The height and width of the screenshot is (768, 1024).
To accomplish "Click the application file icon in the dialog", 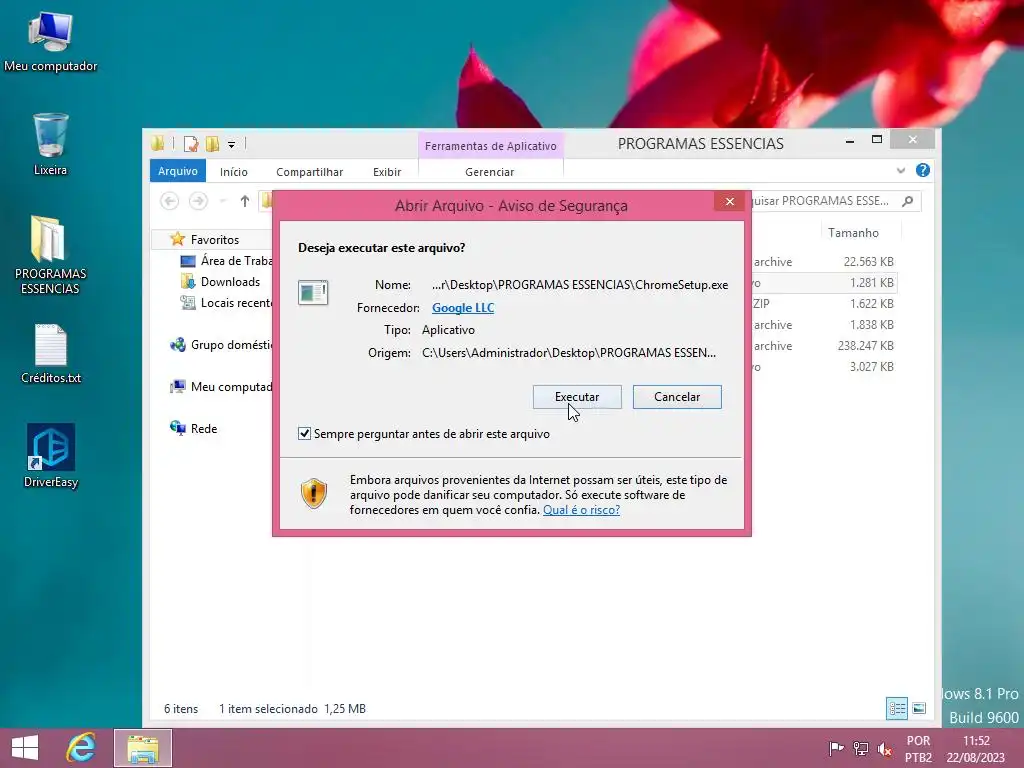I will pyautogui.click(x=313, y=292).
